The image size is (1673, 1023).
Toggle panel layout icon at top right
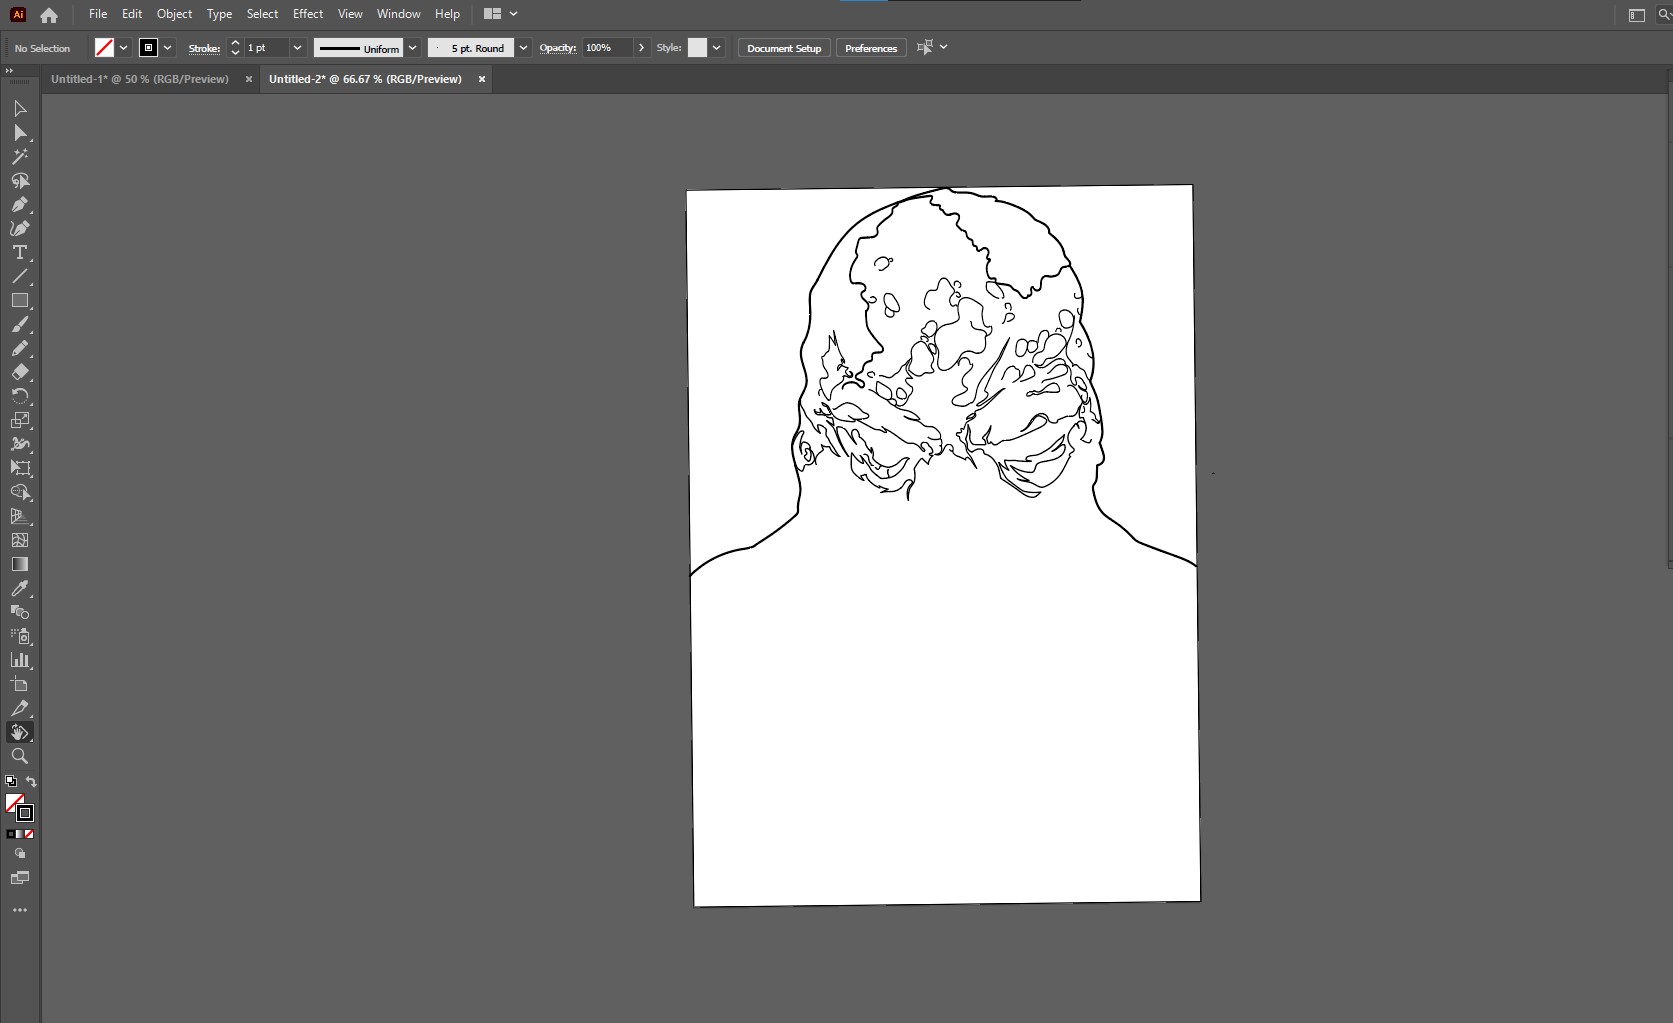pyautogui.click(x=1637, y=15)
